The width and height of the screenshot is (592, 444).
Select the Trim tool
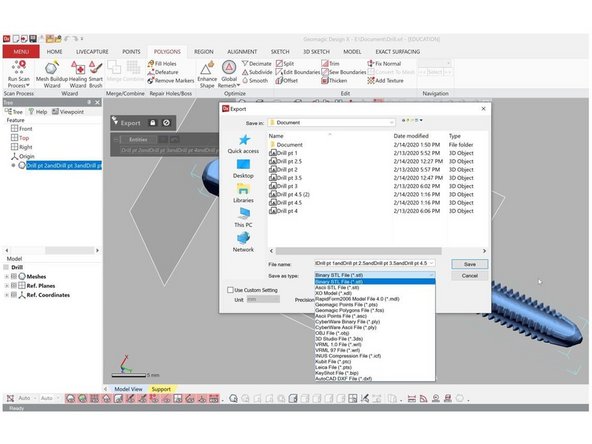(x=330, y=63)
